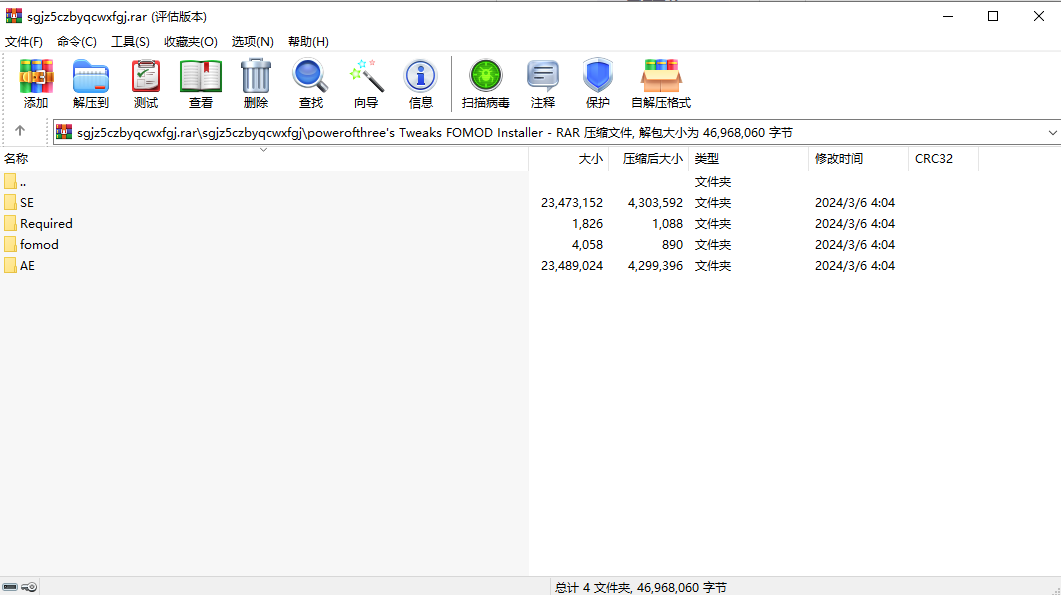Open the 收藏夹(O) menu
The width and height of the screenshot is (1061, 595).
[x=190, y=41]
